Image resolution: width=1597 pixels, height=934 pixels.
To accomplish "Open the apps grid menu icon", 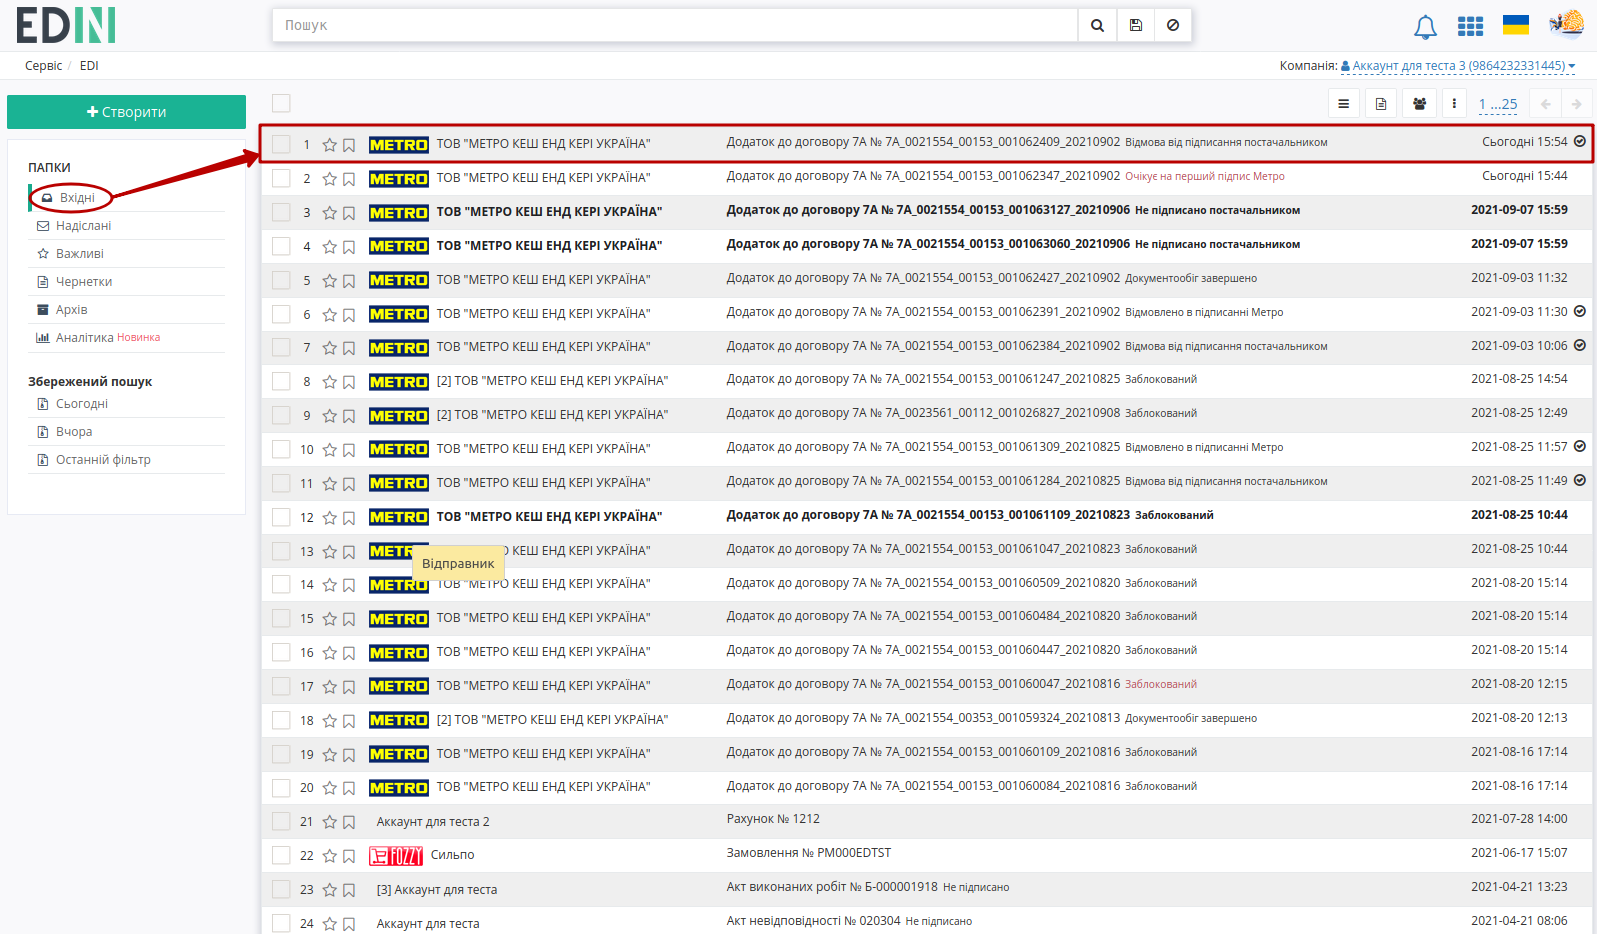I will click(1470, 26).
